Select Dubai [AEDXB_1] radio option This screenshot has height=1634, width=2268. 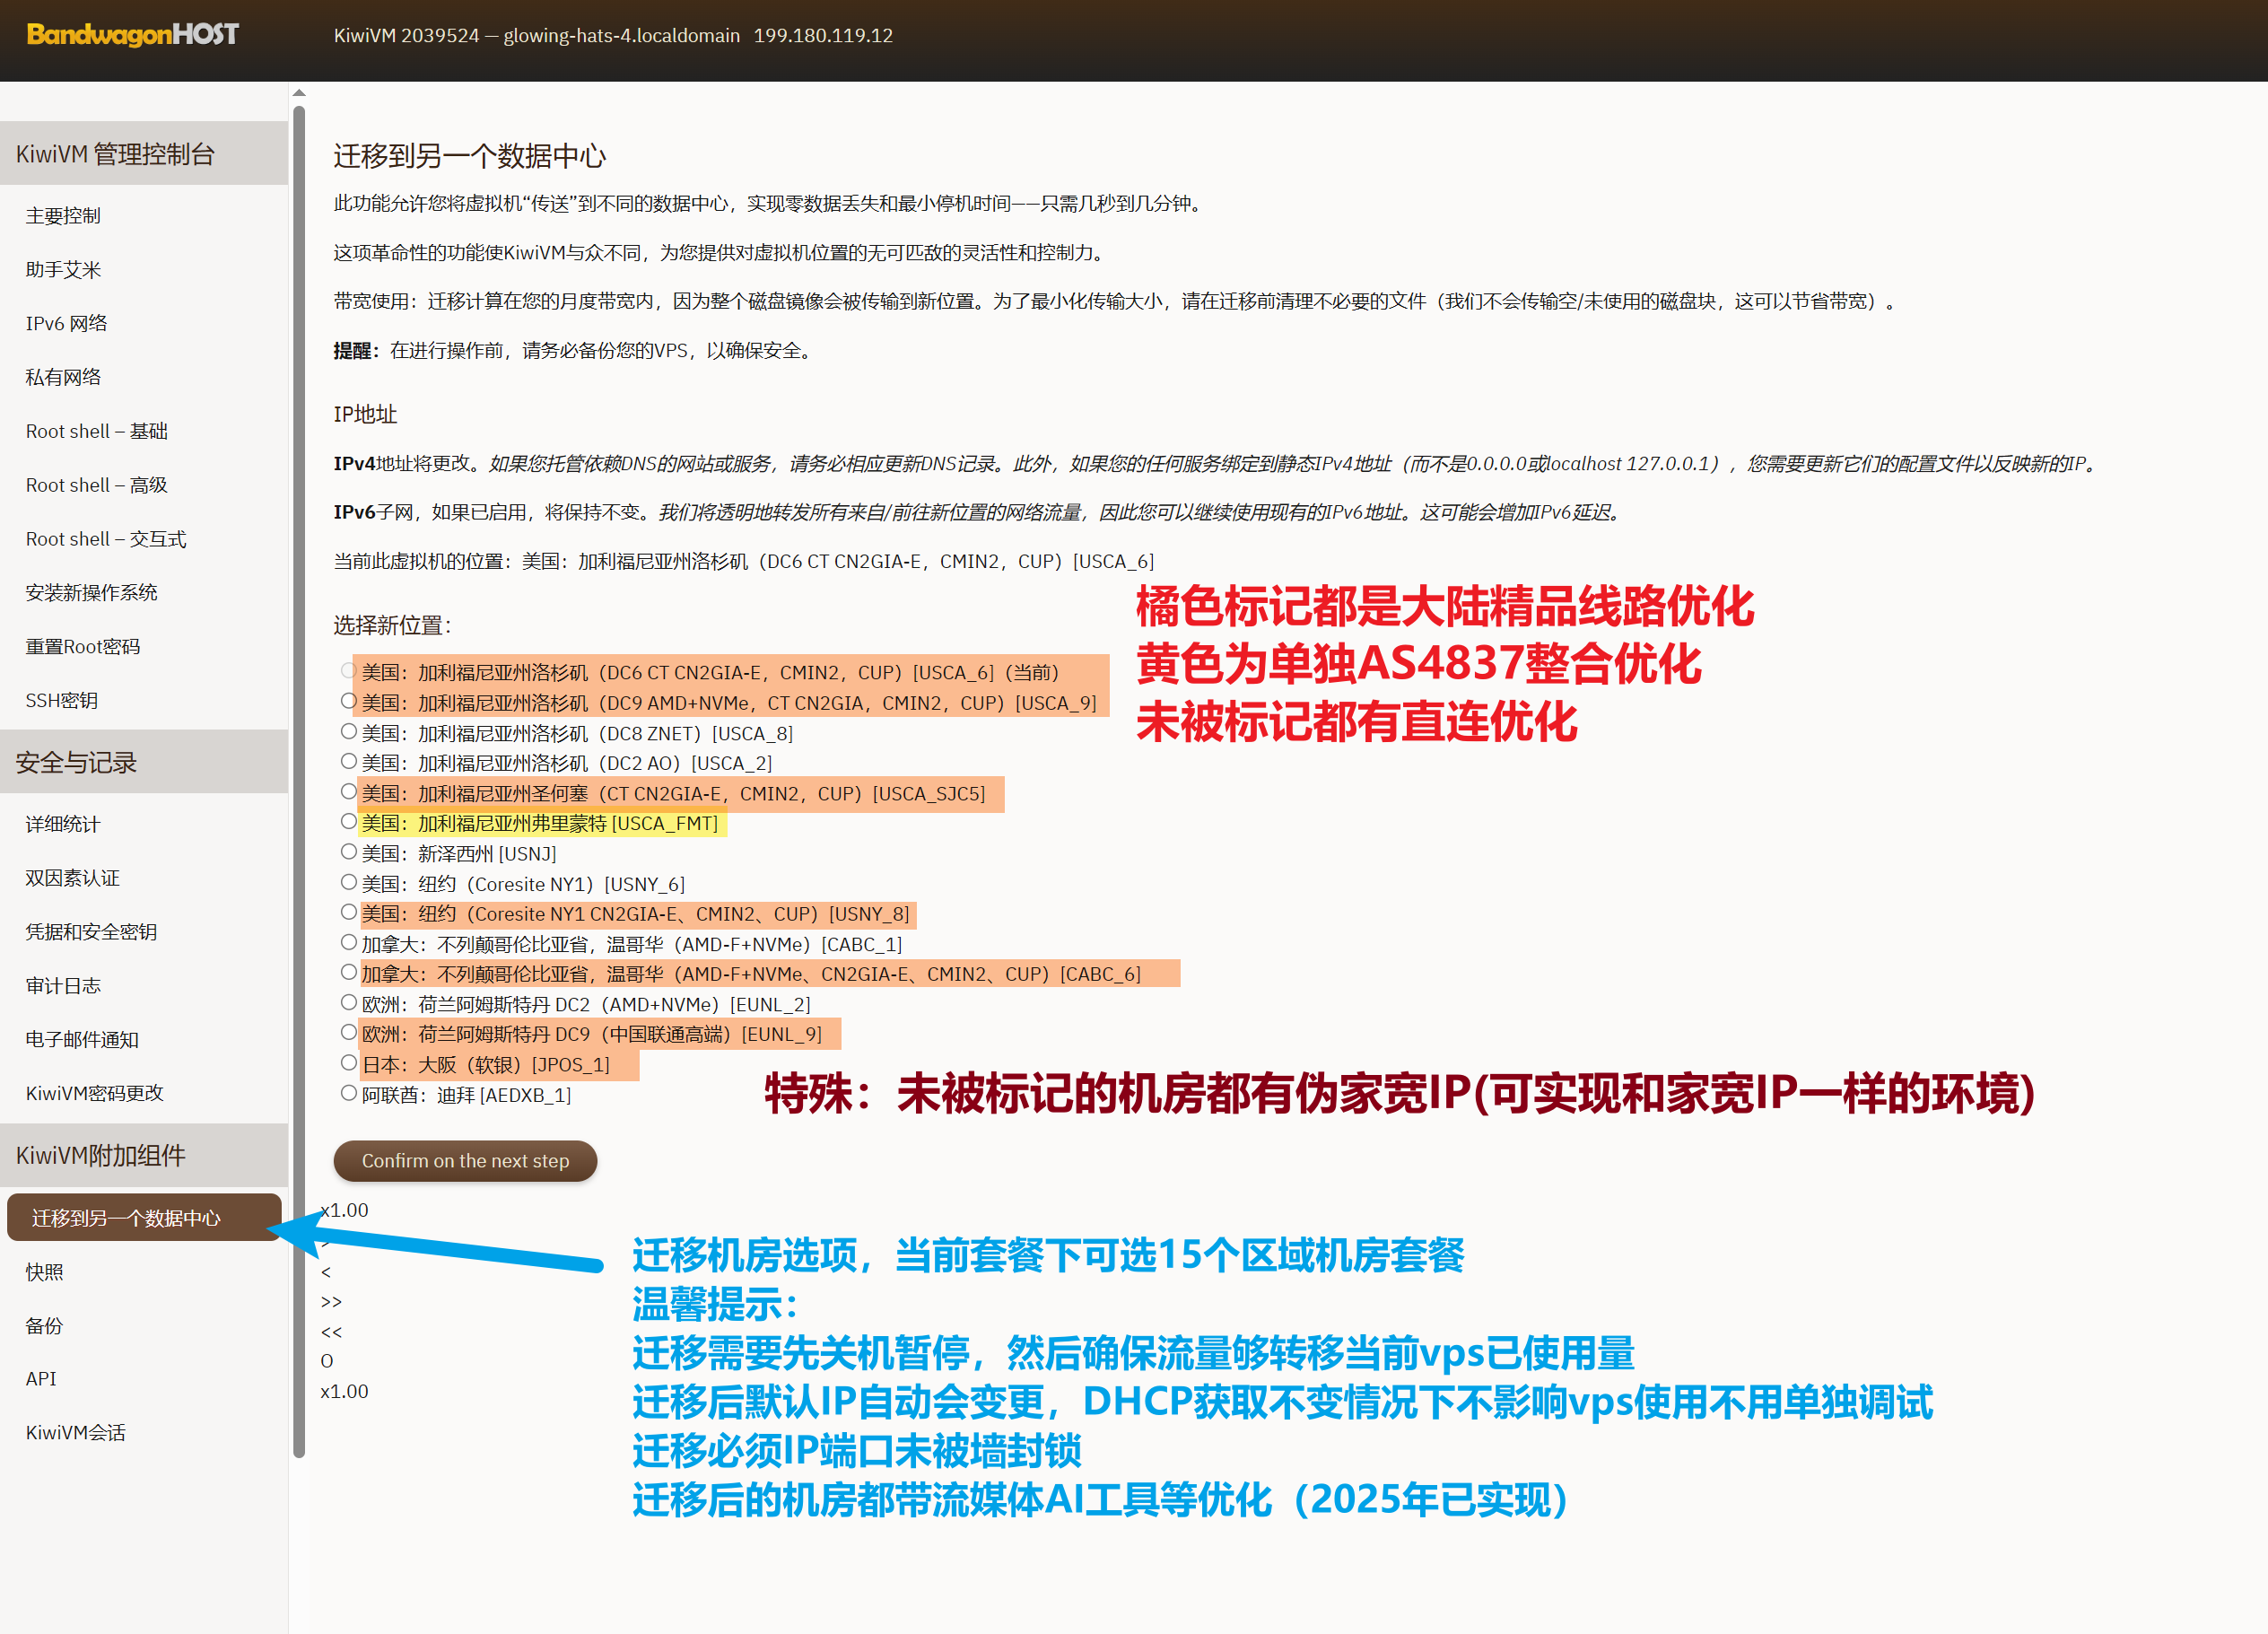coord(349,1093)
